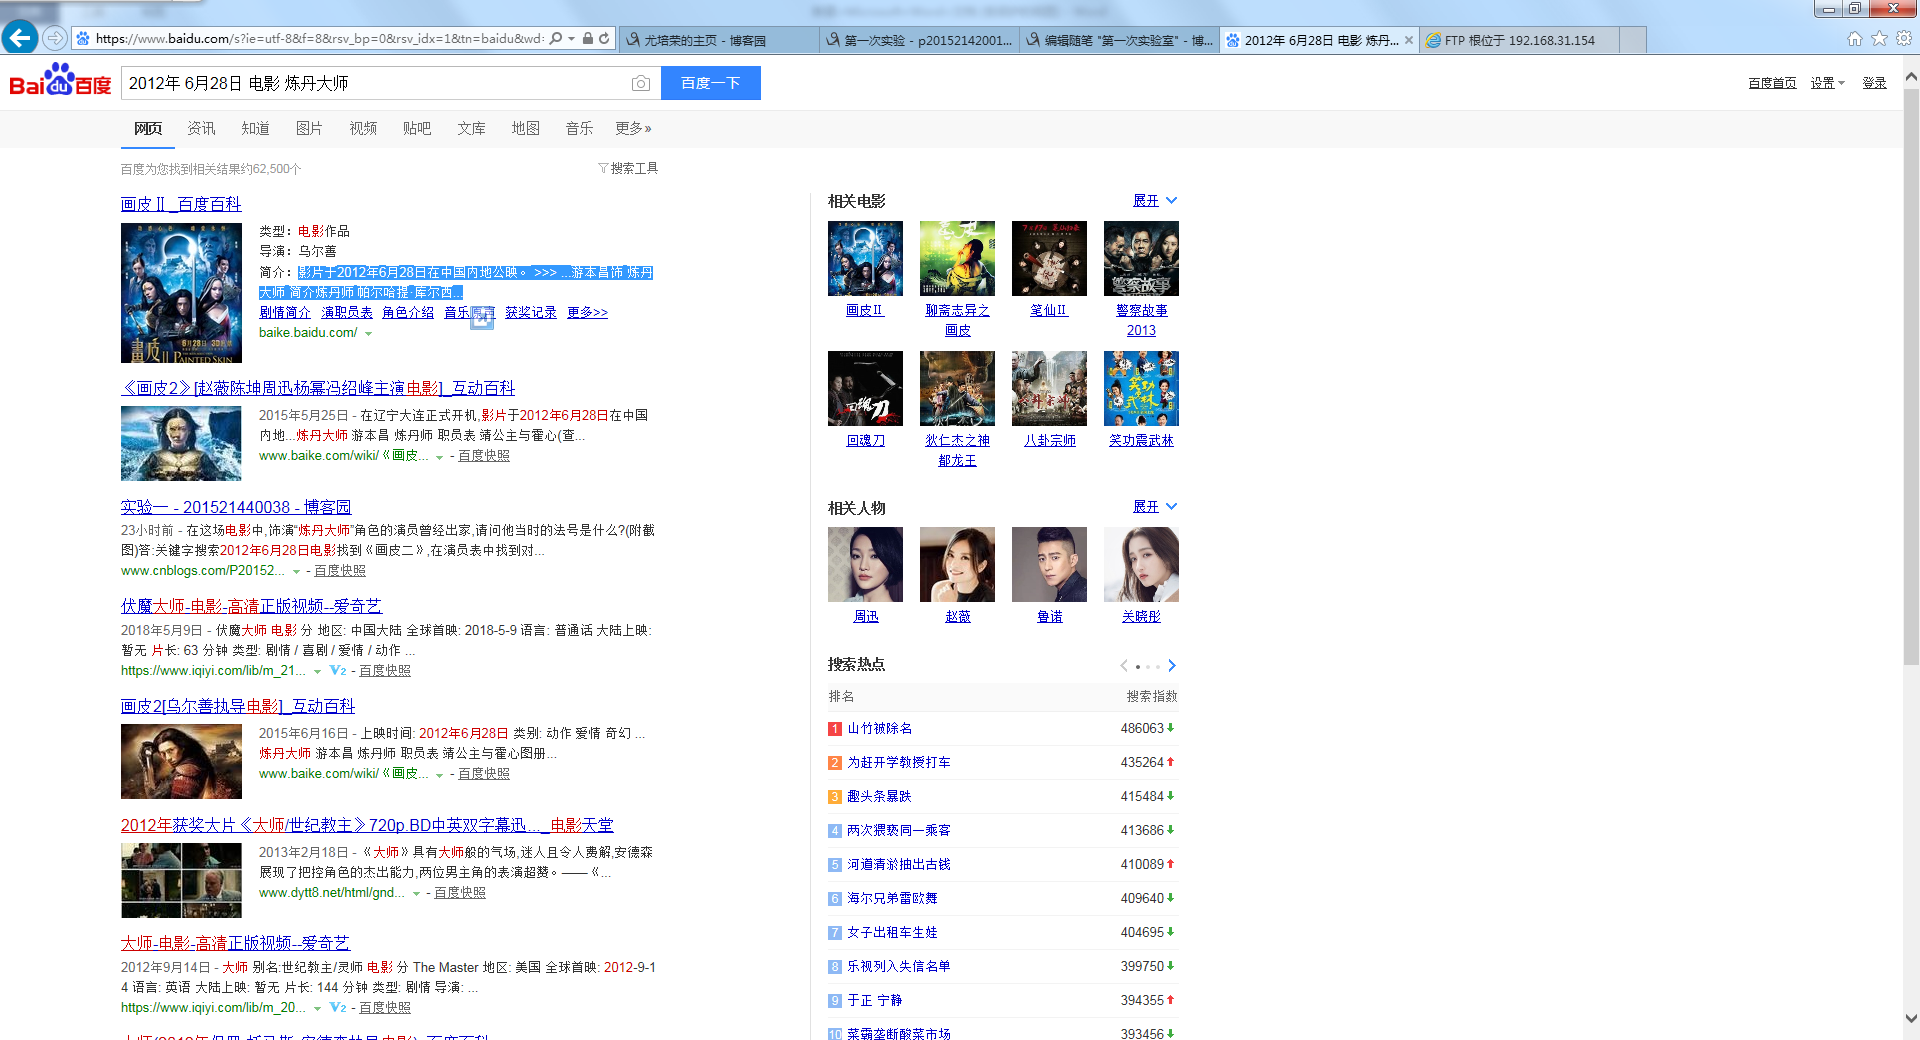1920x1040 pixels.
Task: Open the 设置 dropdown menu
Action: point(1827,83)
